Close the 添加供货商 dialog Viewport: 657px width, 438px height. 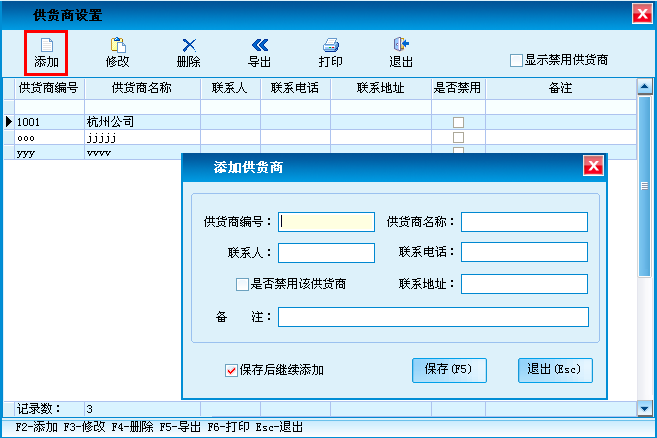point(592,167)
